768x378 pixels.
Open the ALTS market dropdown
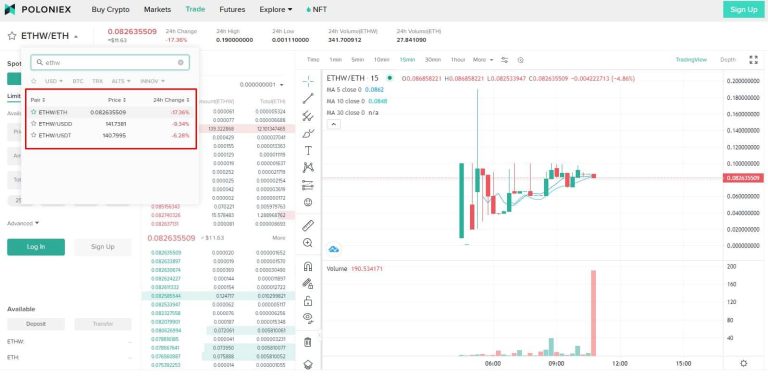click(x=121, y=81)
